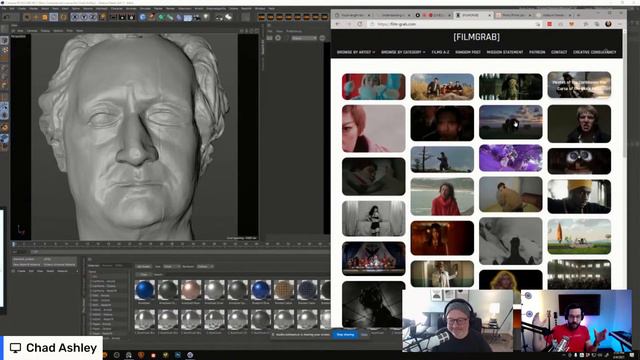Screen dimensions: 640x360
Task: Open the man in yellow beanie thumbnail
Action: click(x=579, y=196)
